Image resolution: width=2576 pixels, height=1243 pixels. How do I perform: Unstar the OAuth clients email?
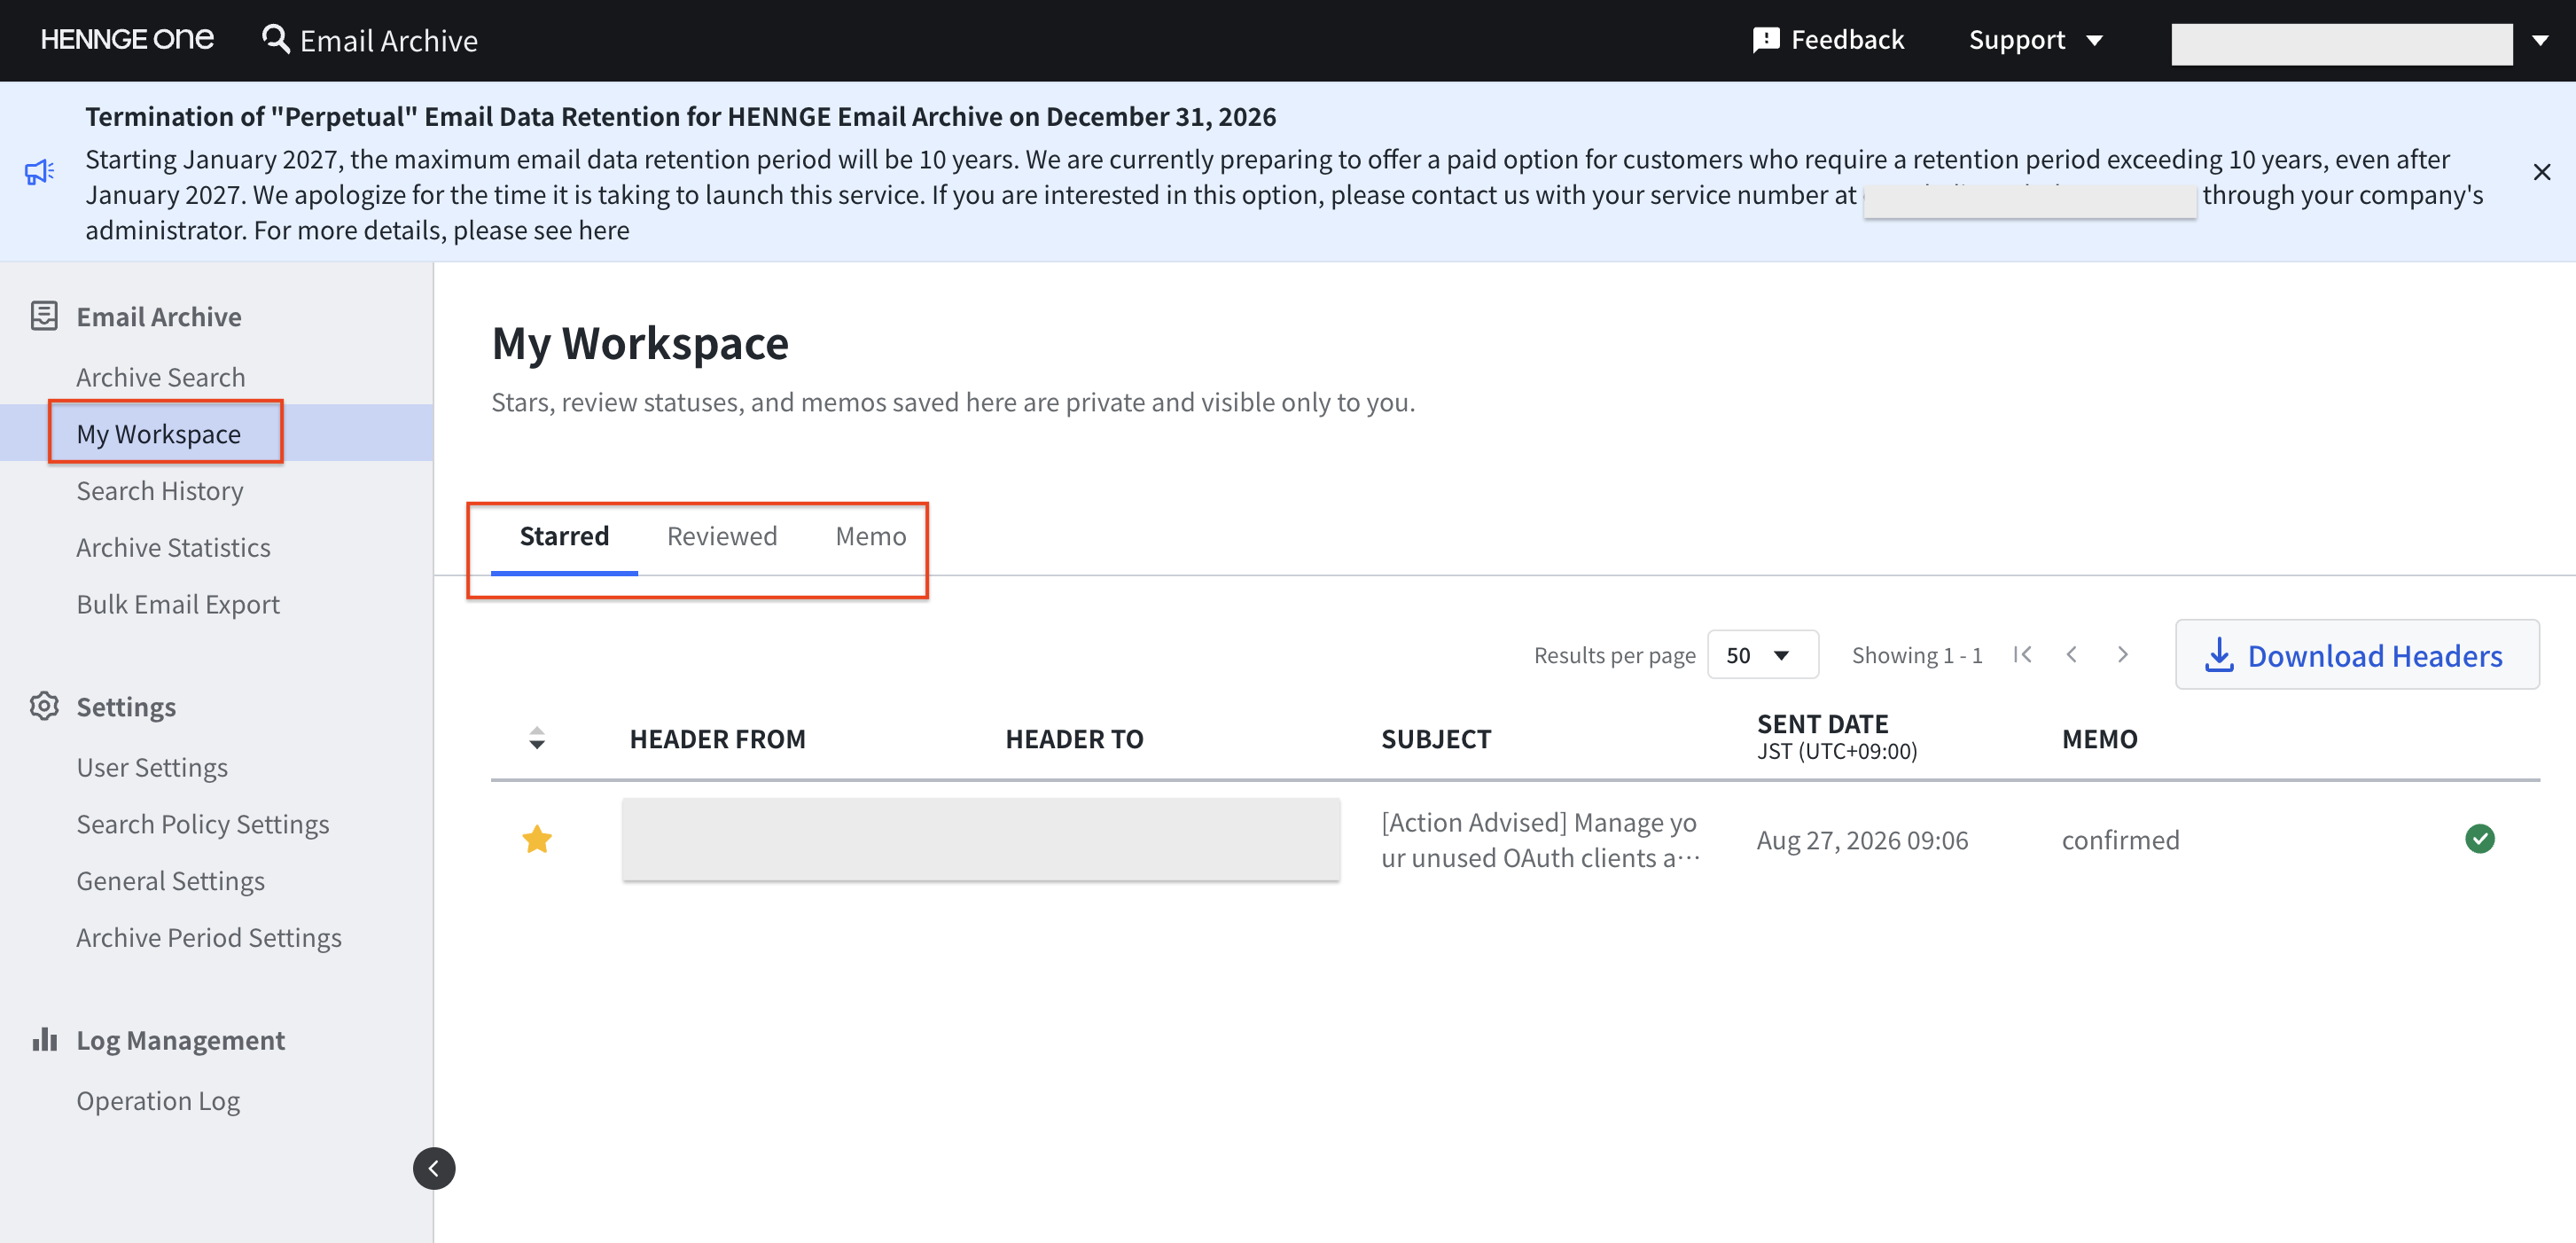(x=537, y=839)
